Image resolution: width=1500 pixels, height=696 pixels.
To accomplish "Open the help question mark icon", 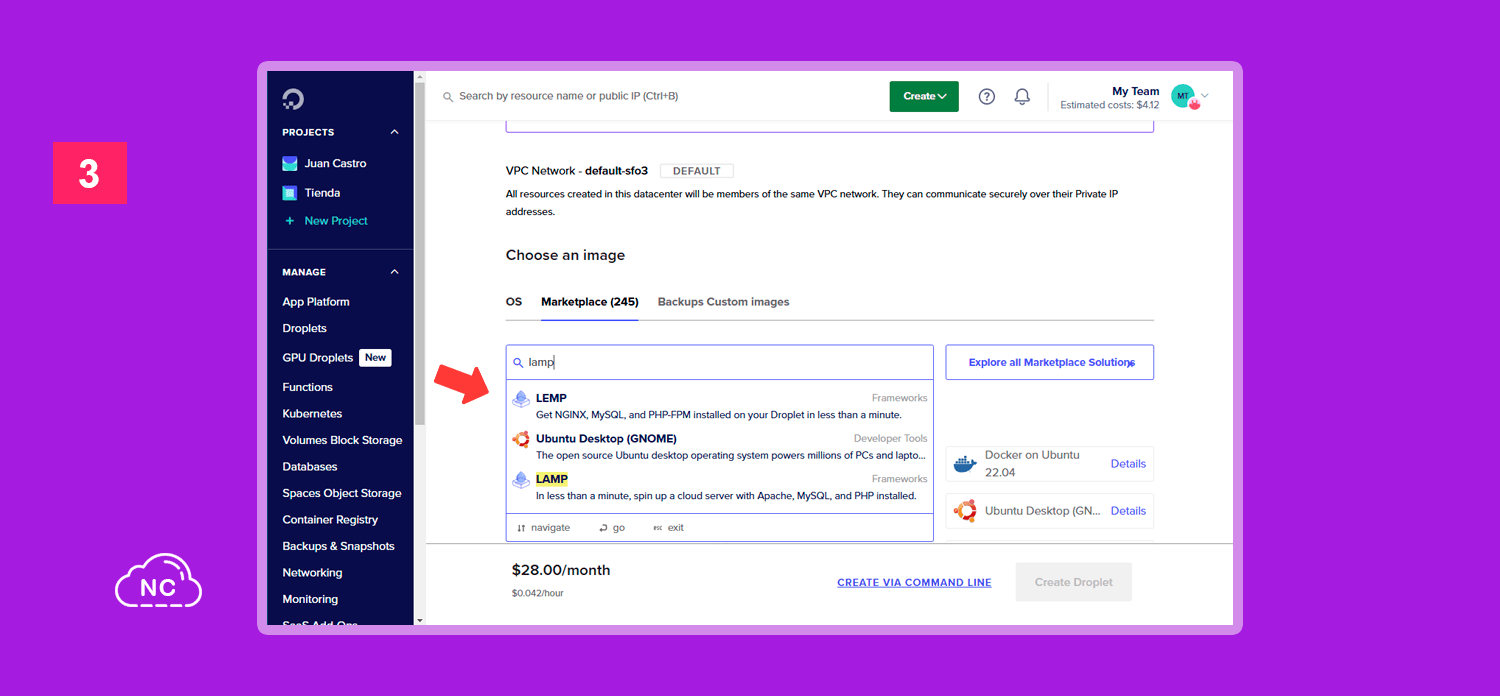I will click(x=987, y=96).
